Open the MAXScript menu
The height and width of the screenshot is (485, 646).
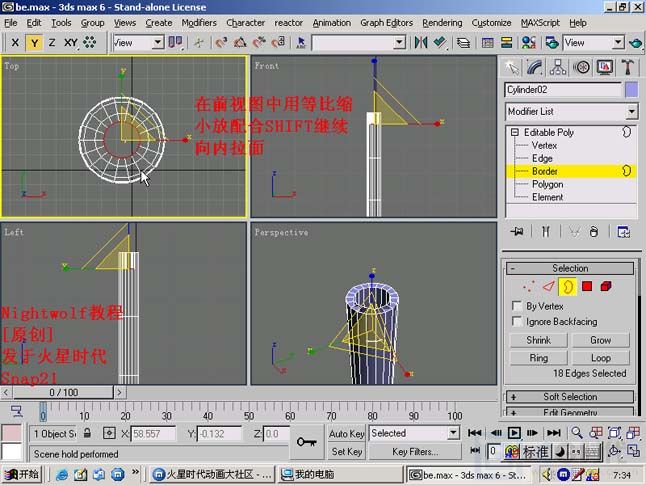[540, 23]
